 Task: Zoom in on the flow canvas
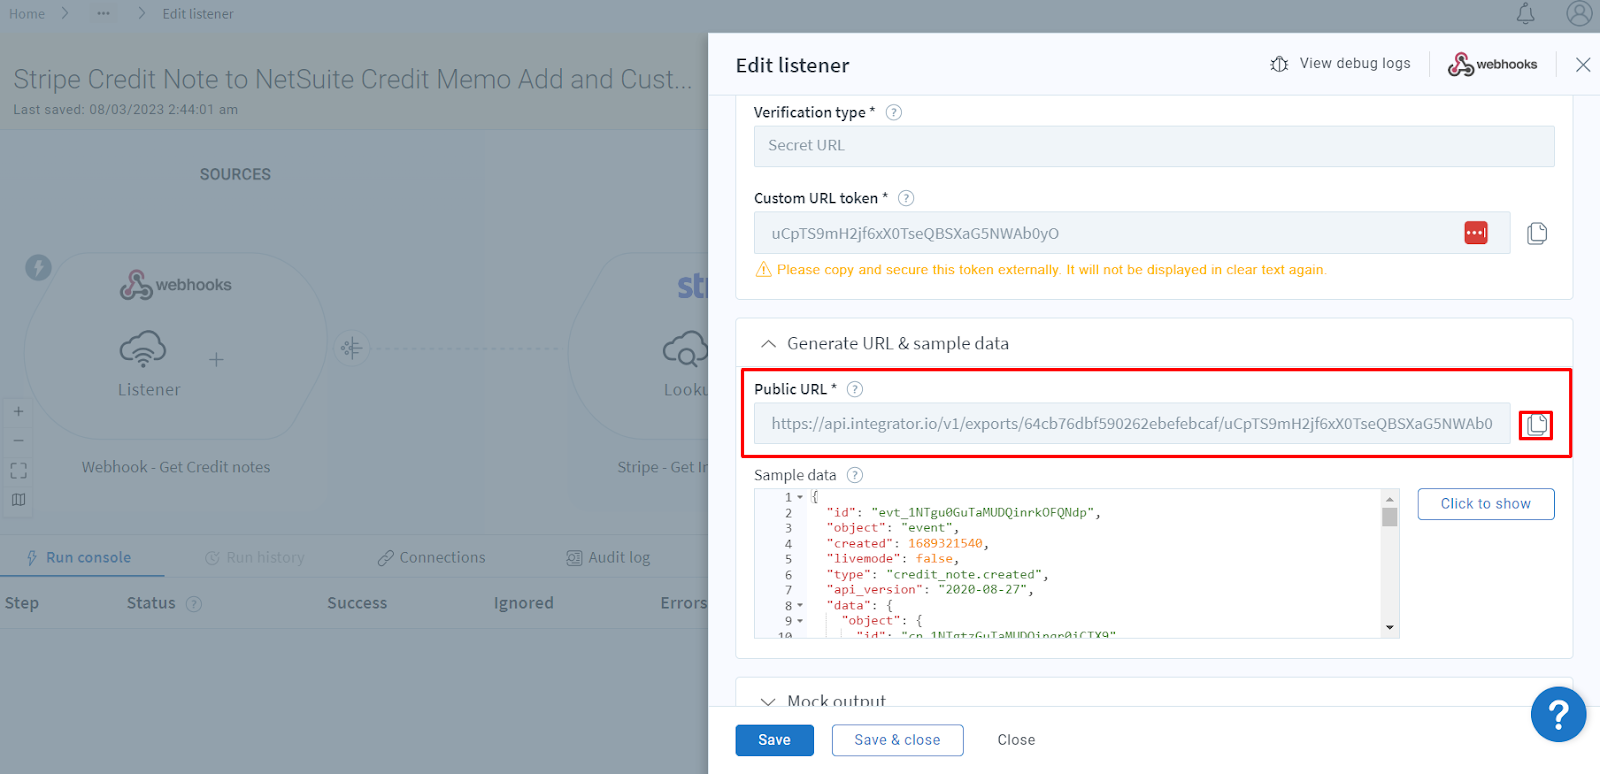click(18, 411)
